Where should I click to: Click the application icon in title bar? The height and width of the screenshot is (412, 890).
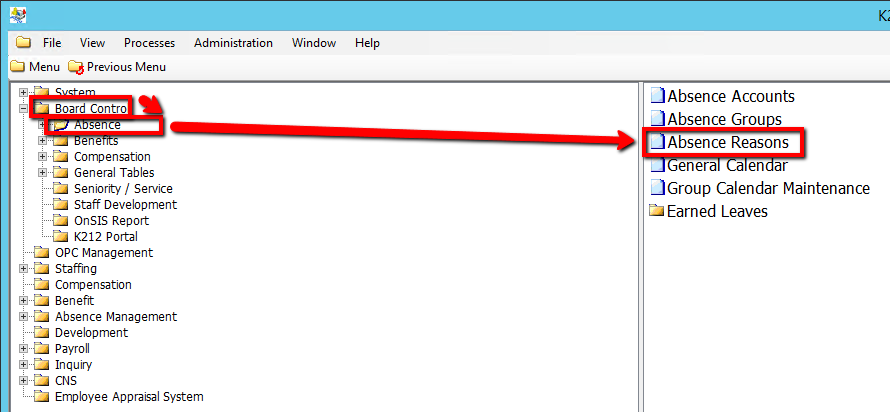tap(17, 15)
